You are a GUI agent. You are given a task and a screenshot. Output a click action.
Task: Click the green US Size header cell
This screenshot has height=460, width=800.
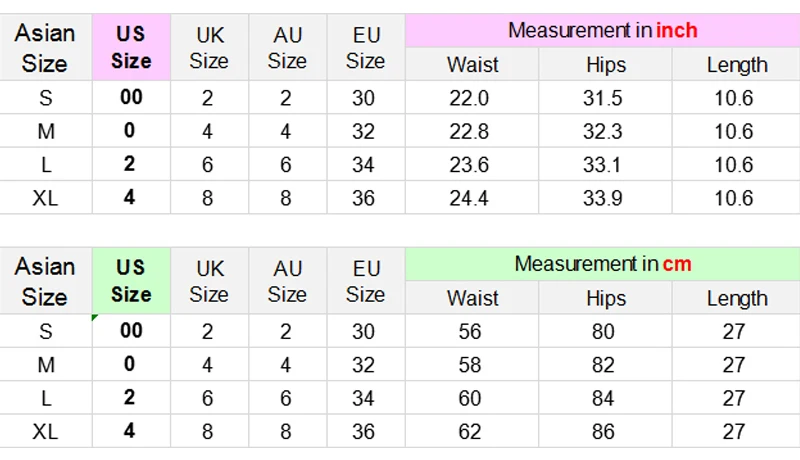pos(131,281)
